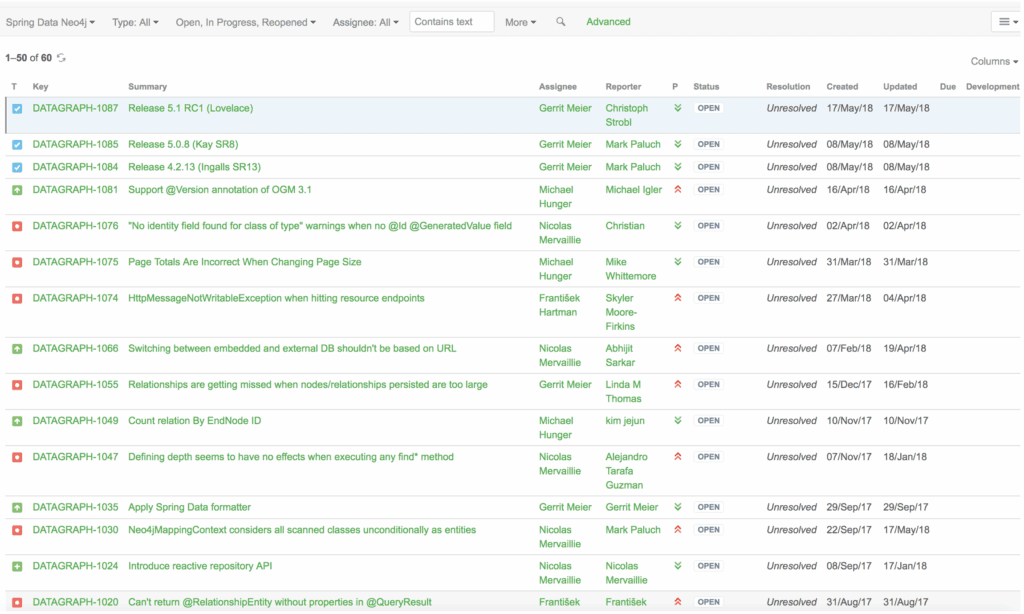1024x614 pixels.
Task: Switch to Advanced search
Action: pyautogui.click(x=608, y=22)
